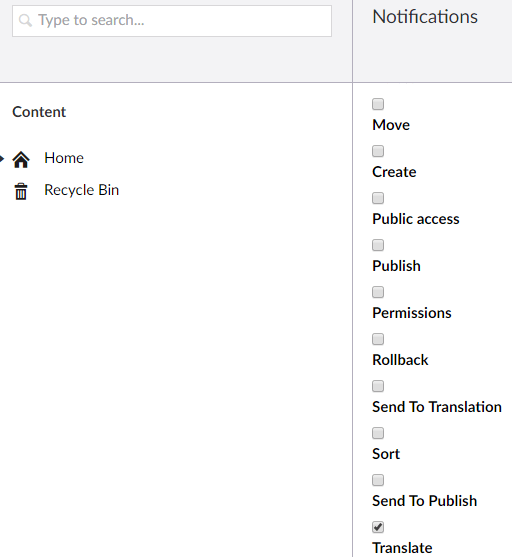Click the Content section heading
The image size is (512, 557).
pos(39,112)
